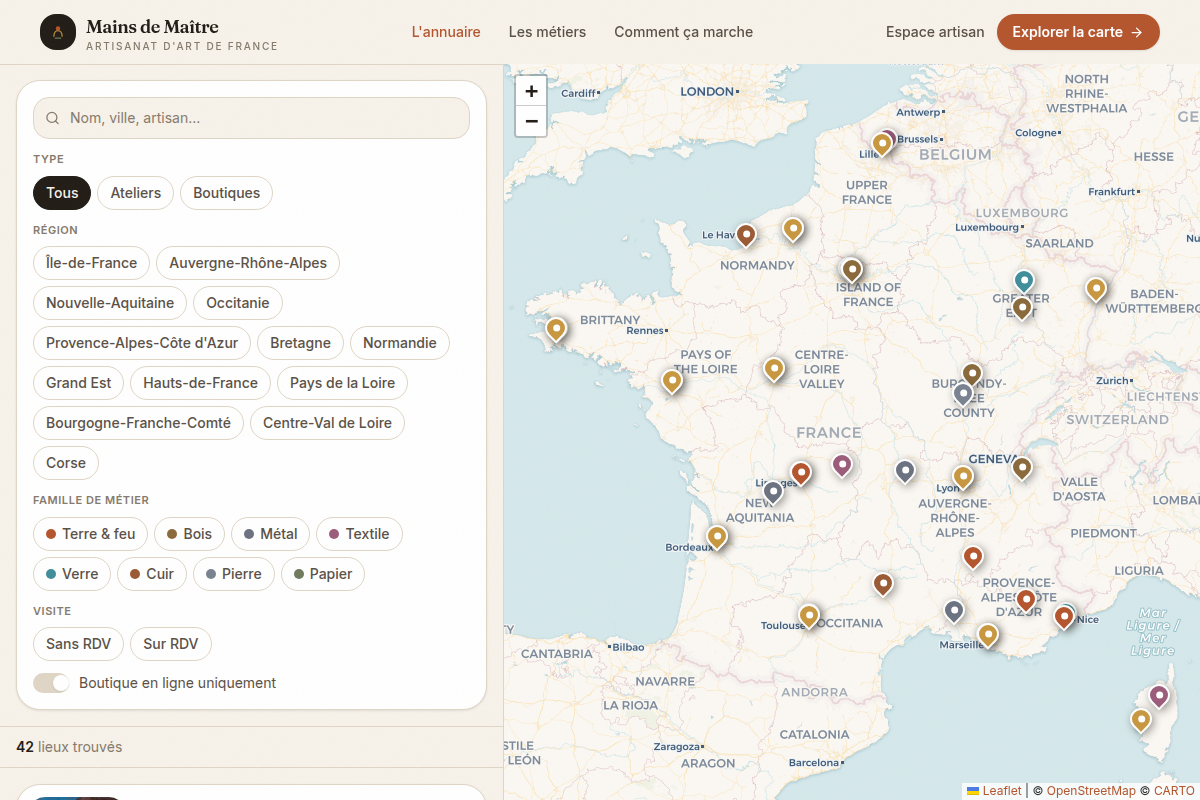Filter by Cuir craft family
Screen dimensions: 1200x800
pos(152,574)
